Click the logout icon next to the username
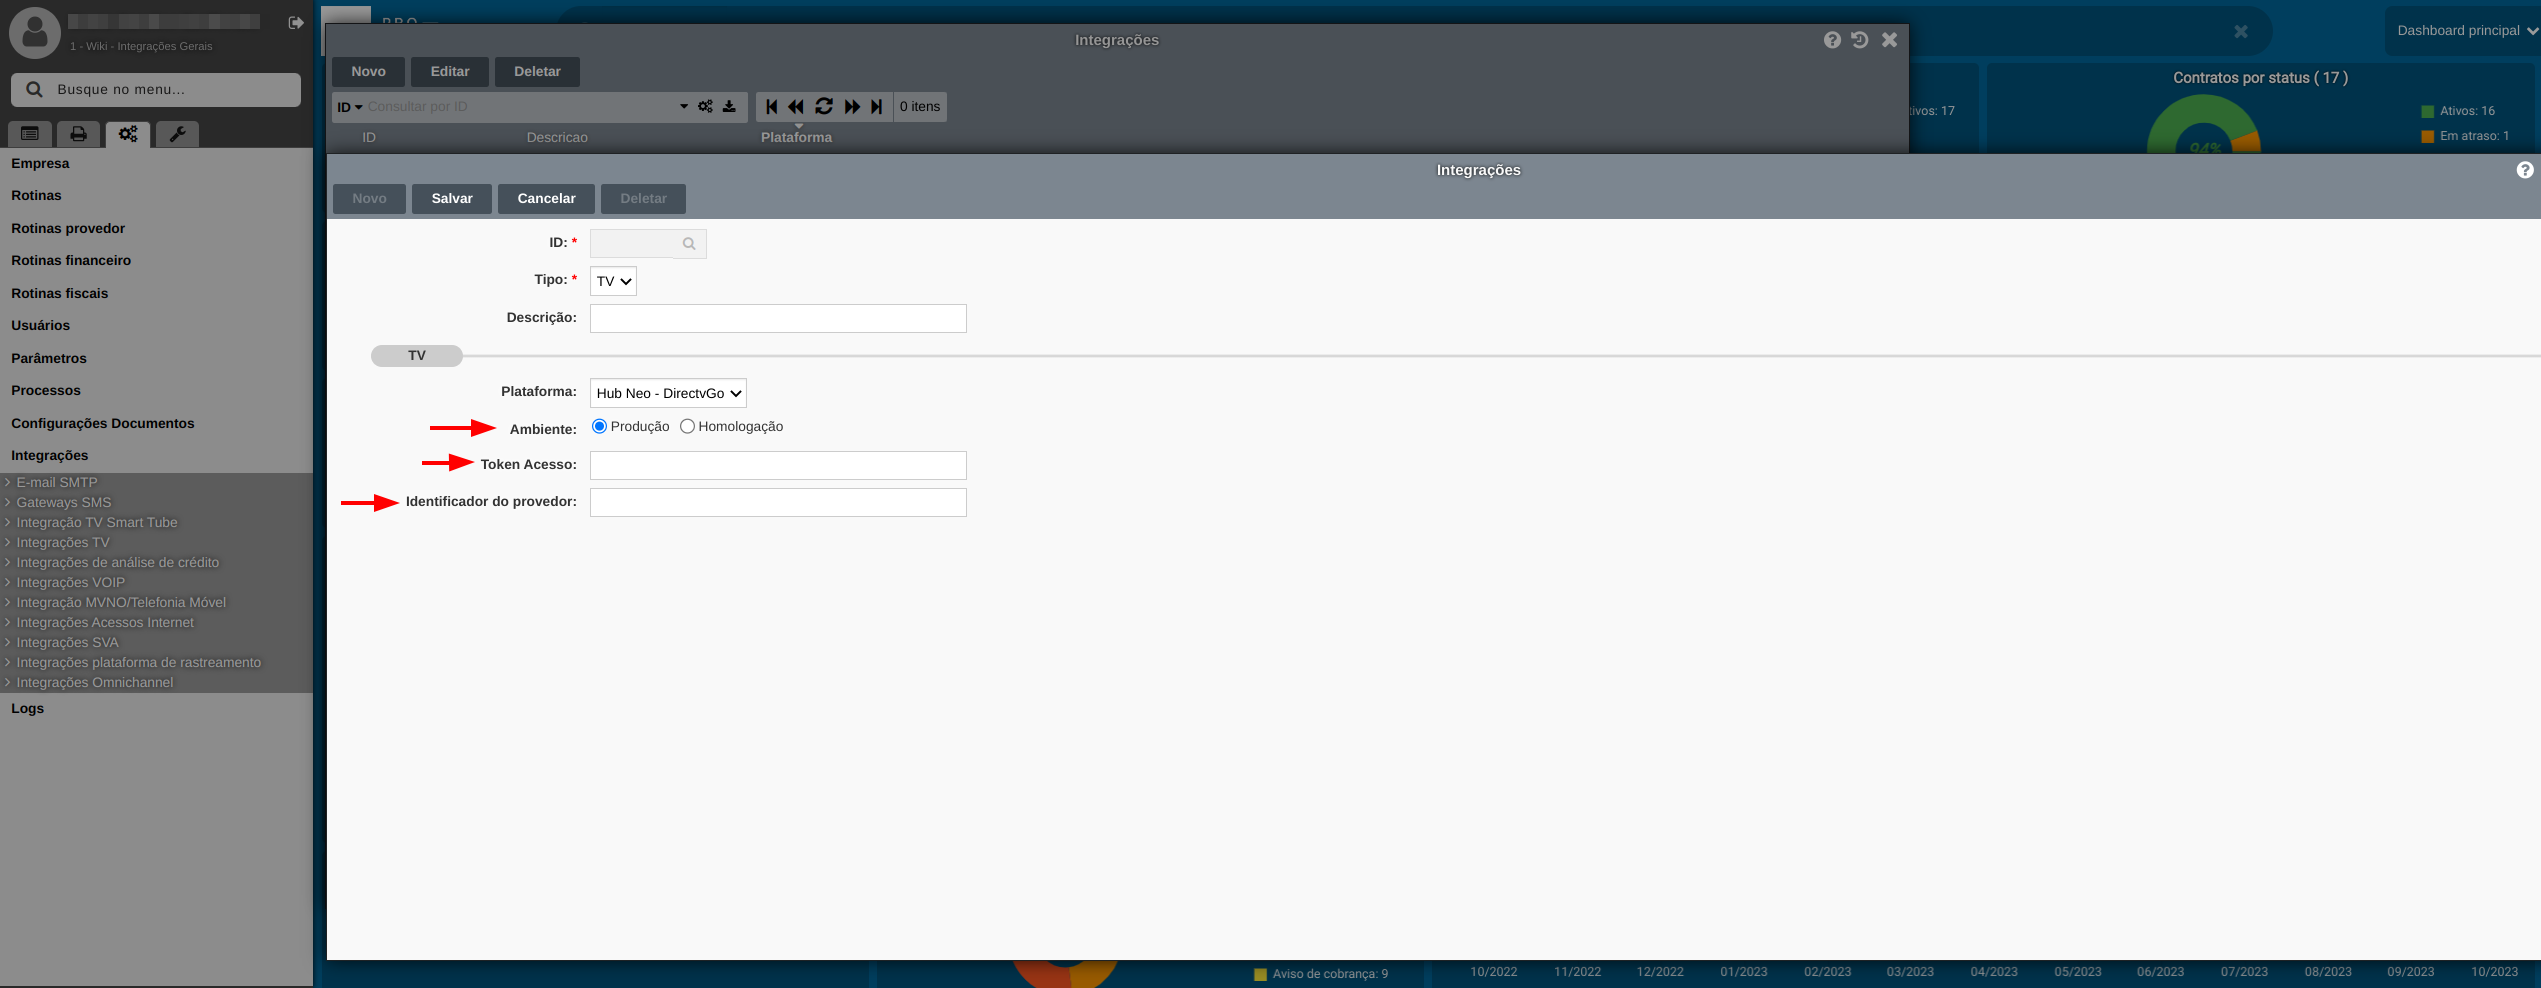The image size is (2541, 988). coord(296,22)
